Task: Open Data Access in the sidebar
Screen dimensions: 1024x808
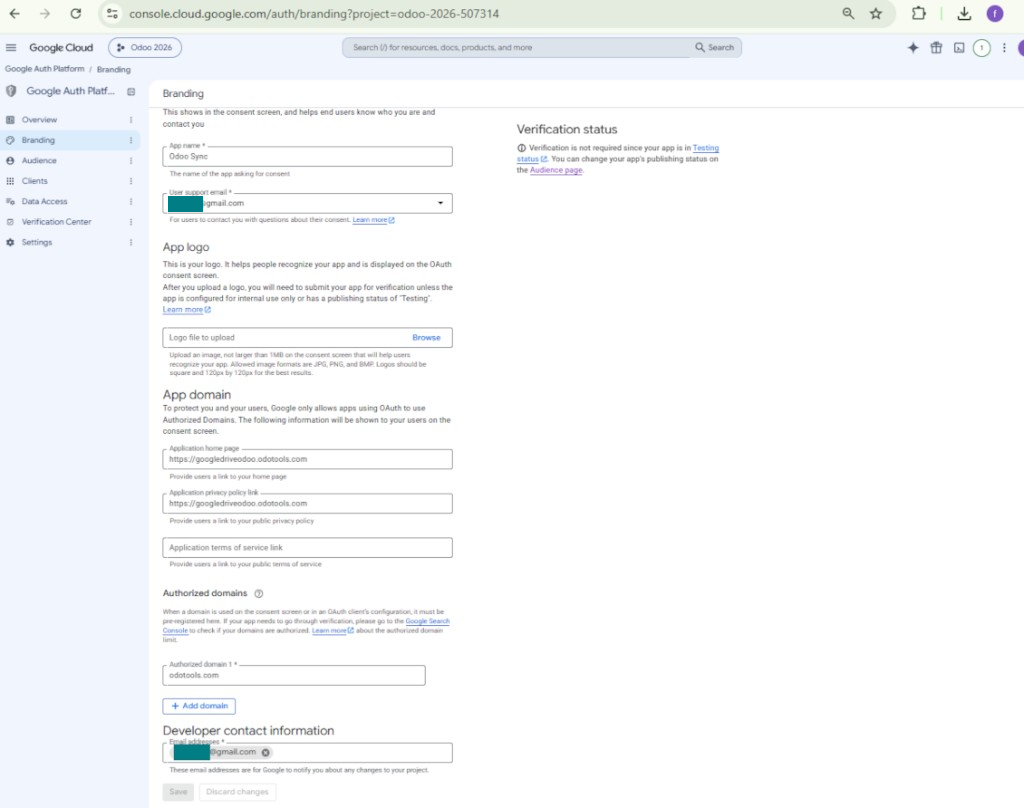Action: (x=44, y=202)
